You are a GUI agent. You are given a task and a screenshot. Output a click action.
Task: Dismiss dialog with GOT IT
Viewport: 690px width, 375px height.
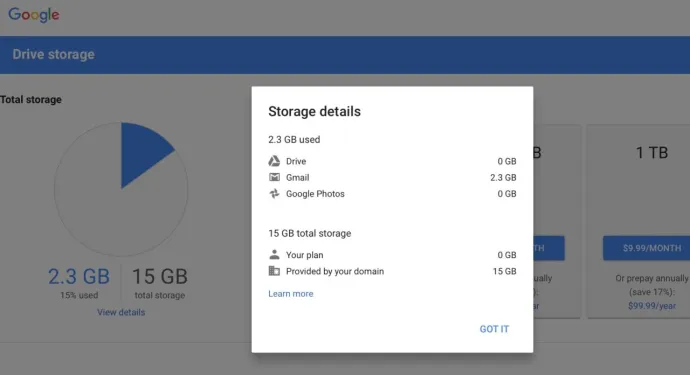(x=494, y=329)
